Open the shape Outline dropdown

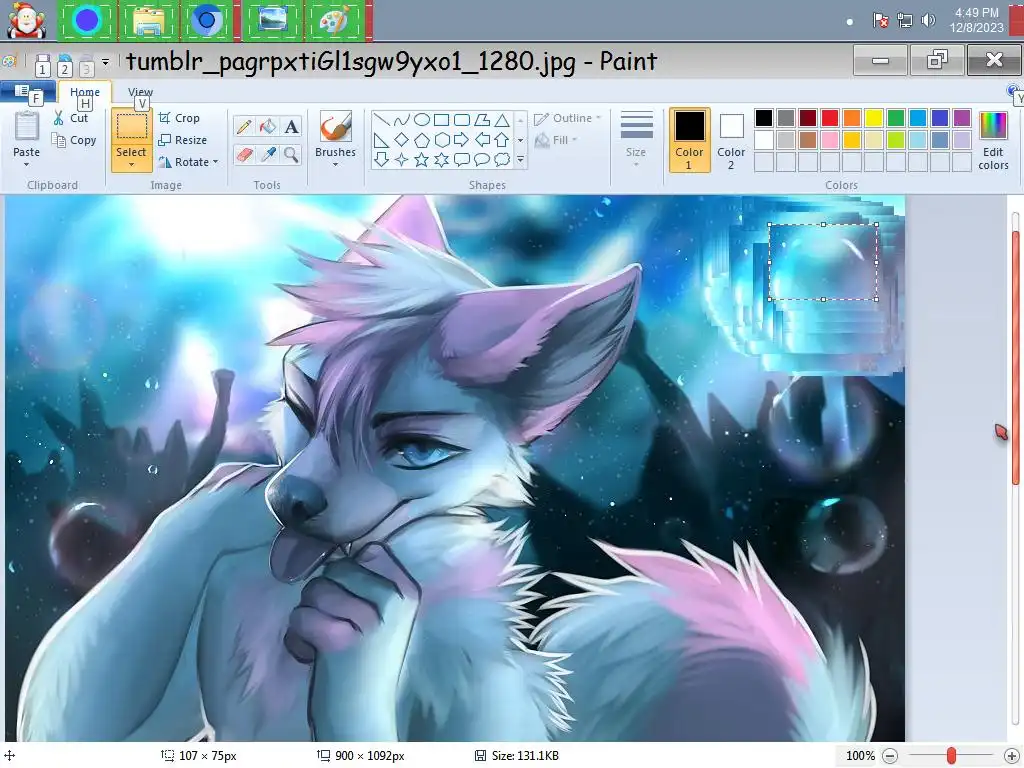pyautogui.click(x=567, y=118)
